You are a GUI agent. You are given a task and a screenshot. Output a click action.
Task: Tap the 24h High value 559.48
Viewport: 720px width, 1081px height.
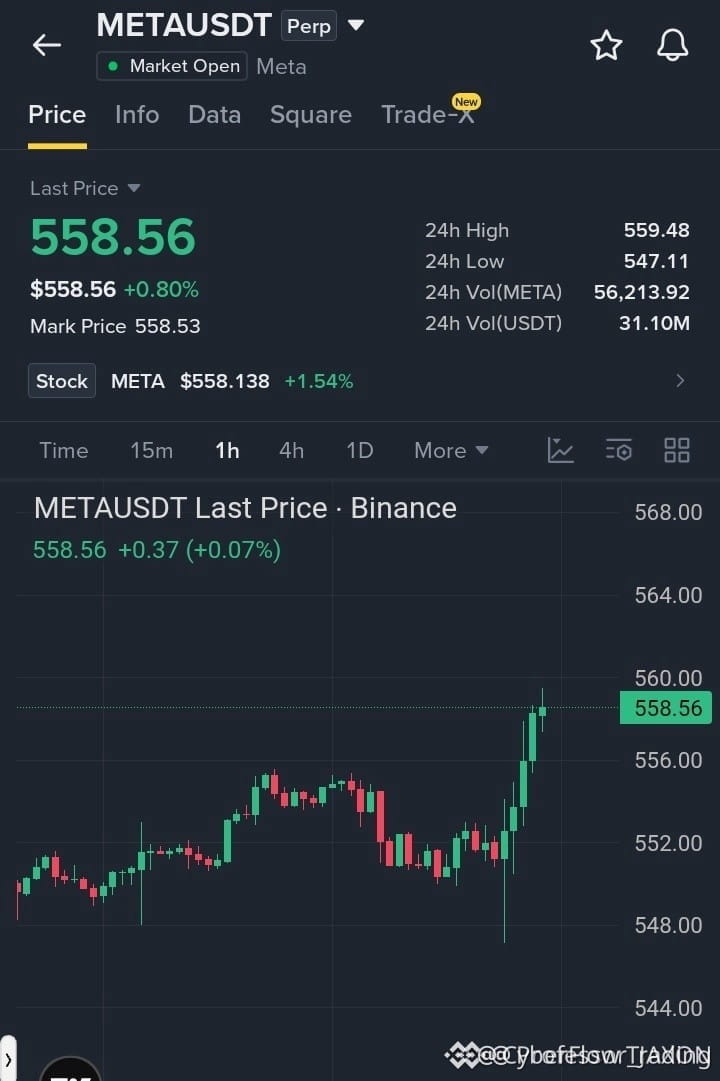pos(656,230)
